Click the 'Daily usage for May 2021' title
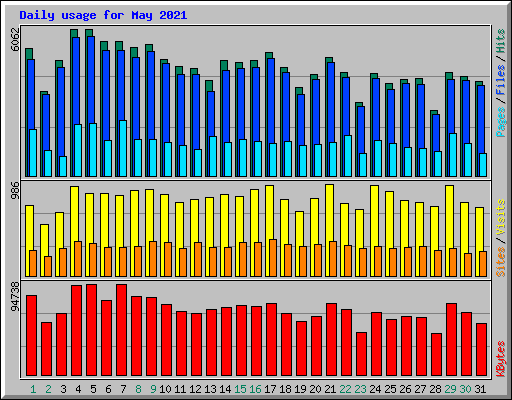The height and width of the screenshot is (400, 512). tap(103, 15)
